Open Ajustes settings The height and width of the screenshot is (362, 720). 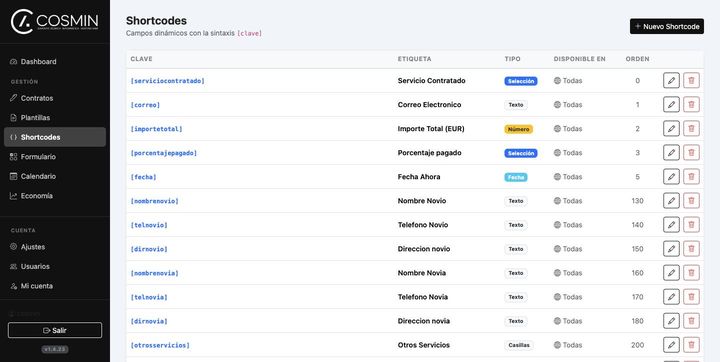55,247
